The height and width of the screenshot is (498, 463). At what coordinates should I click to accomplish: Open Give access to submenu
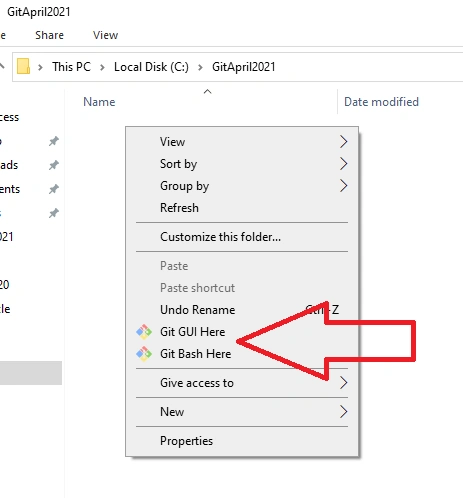[242, 383]
